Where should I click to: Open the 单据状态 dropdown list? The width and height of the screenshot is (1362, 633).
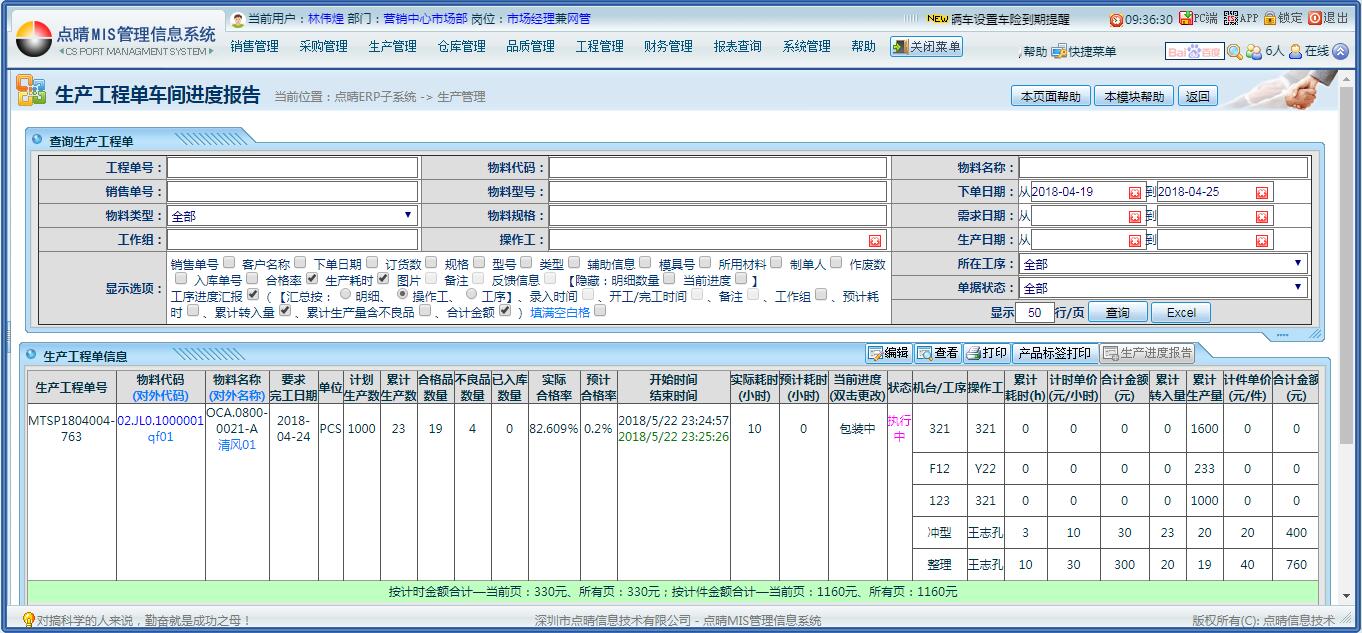[x=1298, y=288]
